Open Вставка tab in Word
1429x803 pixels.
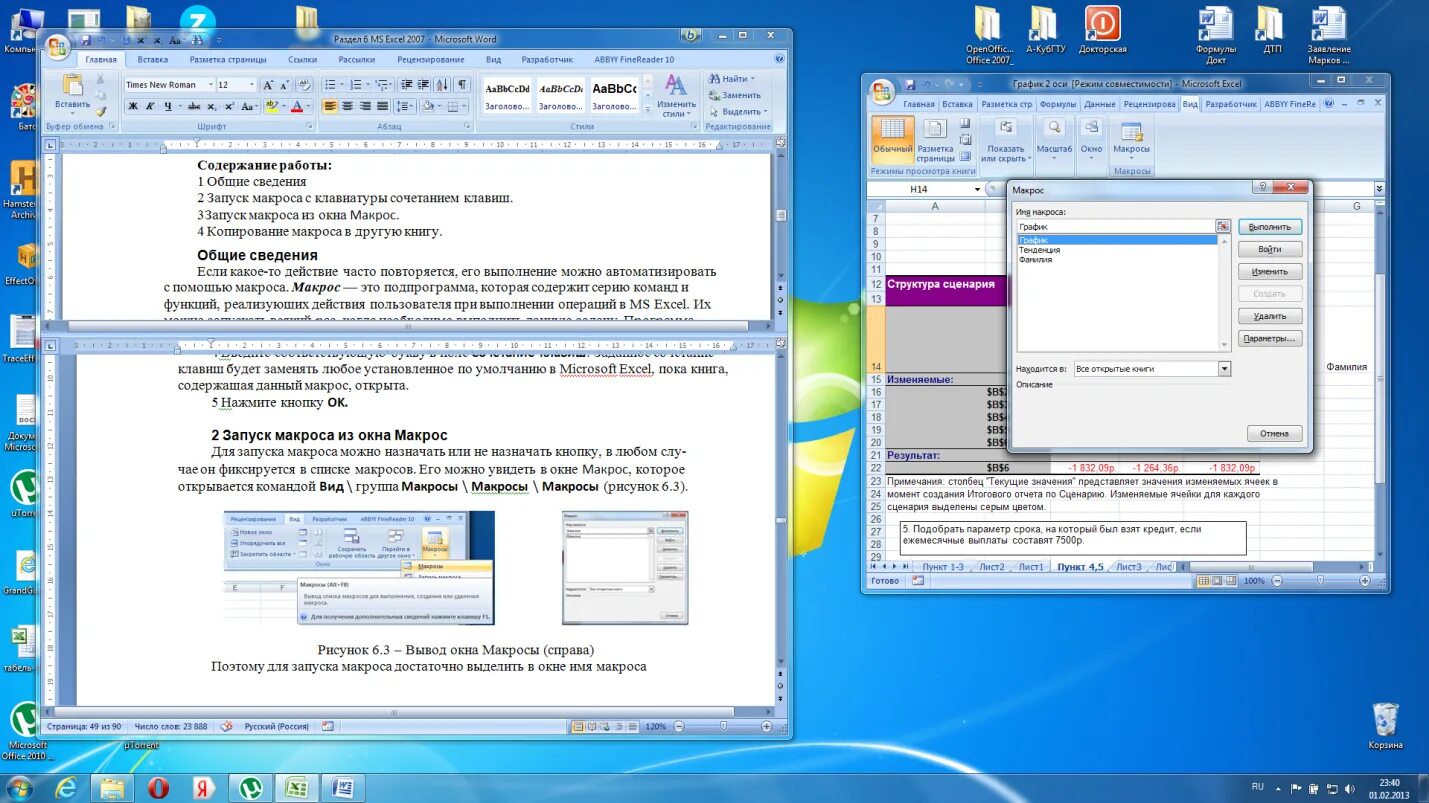point(152,60)
